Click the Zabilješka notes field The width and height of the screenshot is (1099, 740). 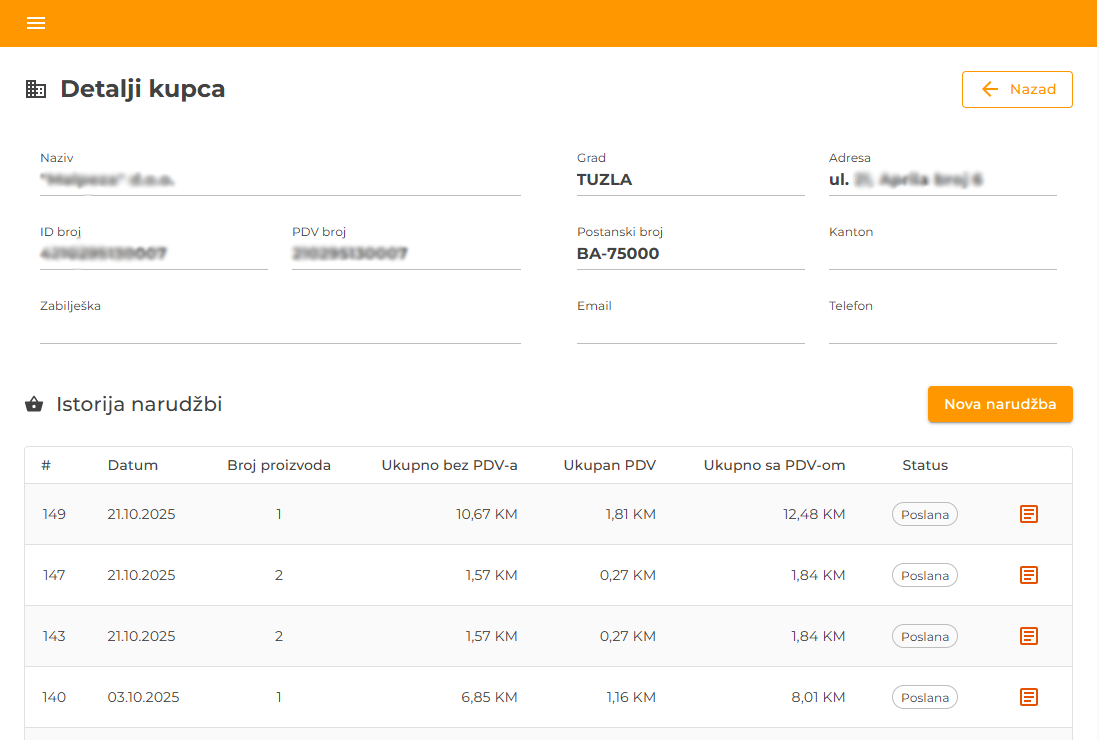tap(280, 328)
